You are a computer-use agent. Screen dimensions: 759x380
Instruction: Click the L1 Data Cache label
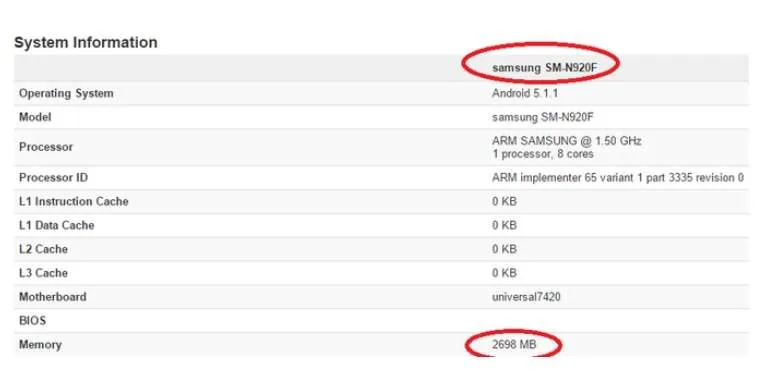point(57,225)
